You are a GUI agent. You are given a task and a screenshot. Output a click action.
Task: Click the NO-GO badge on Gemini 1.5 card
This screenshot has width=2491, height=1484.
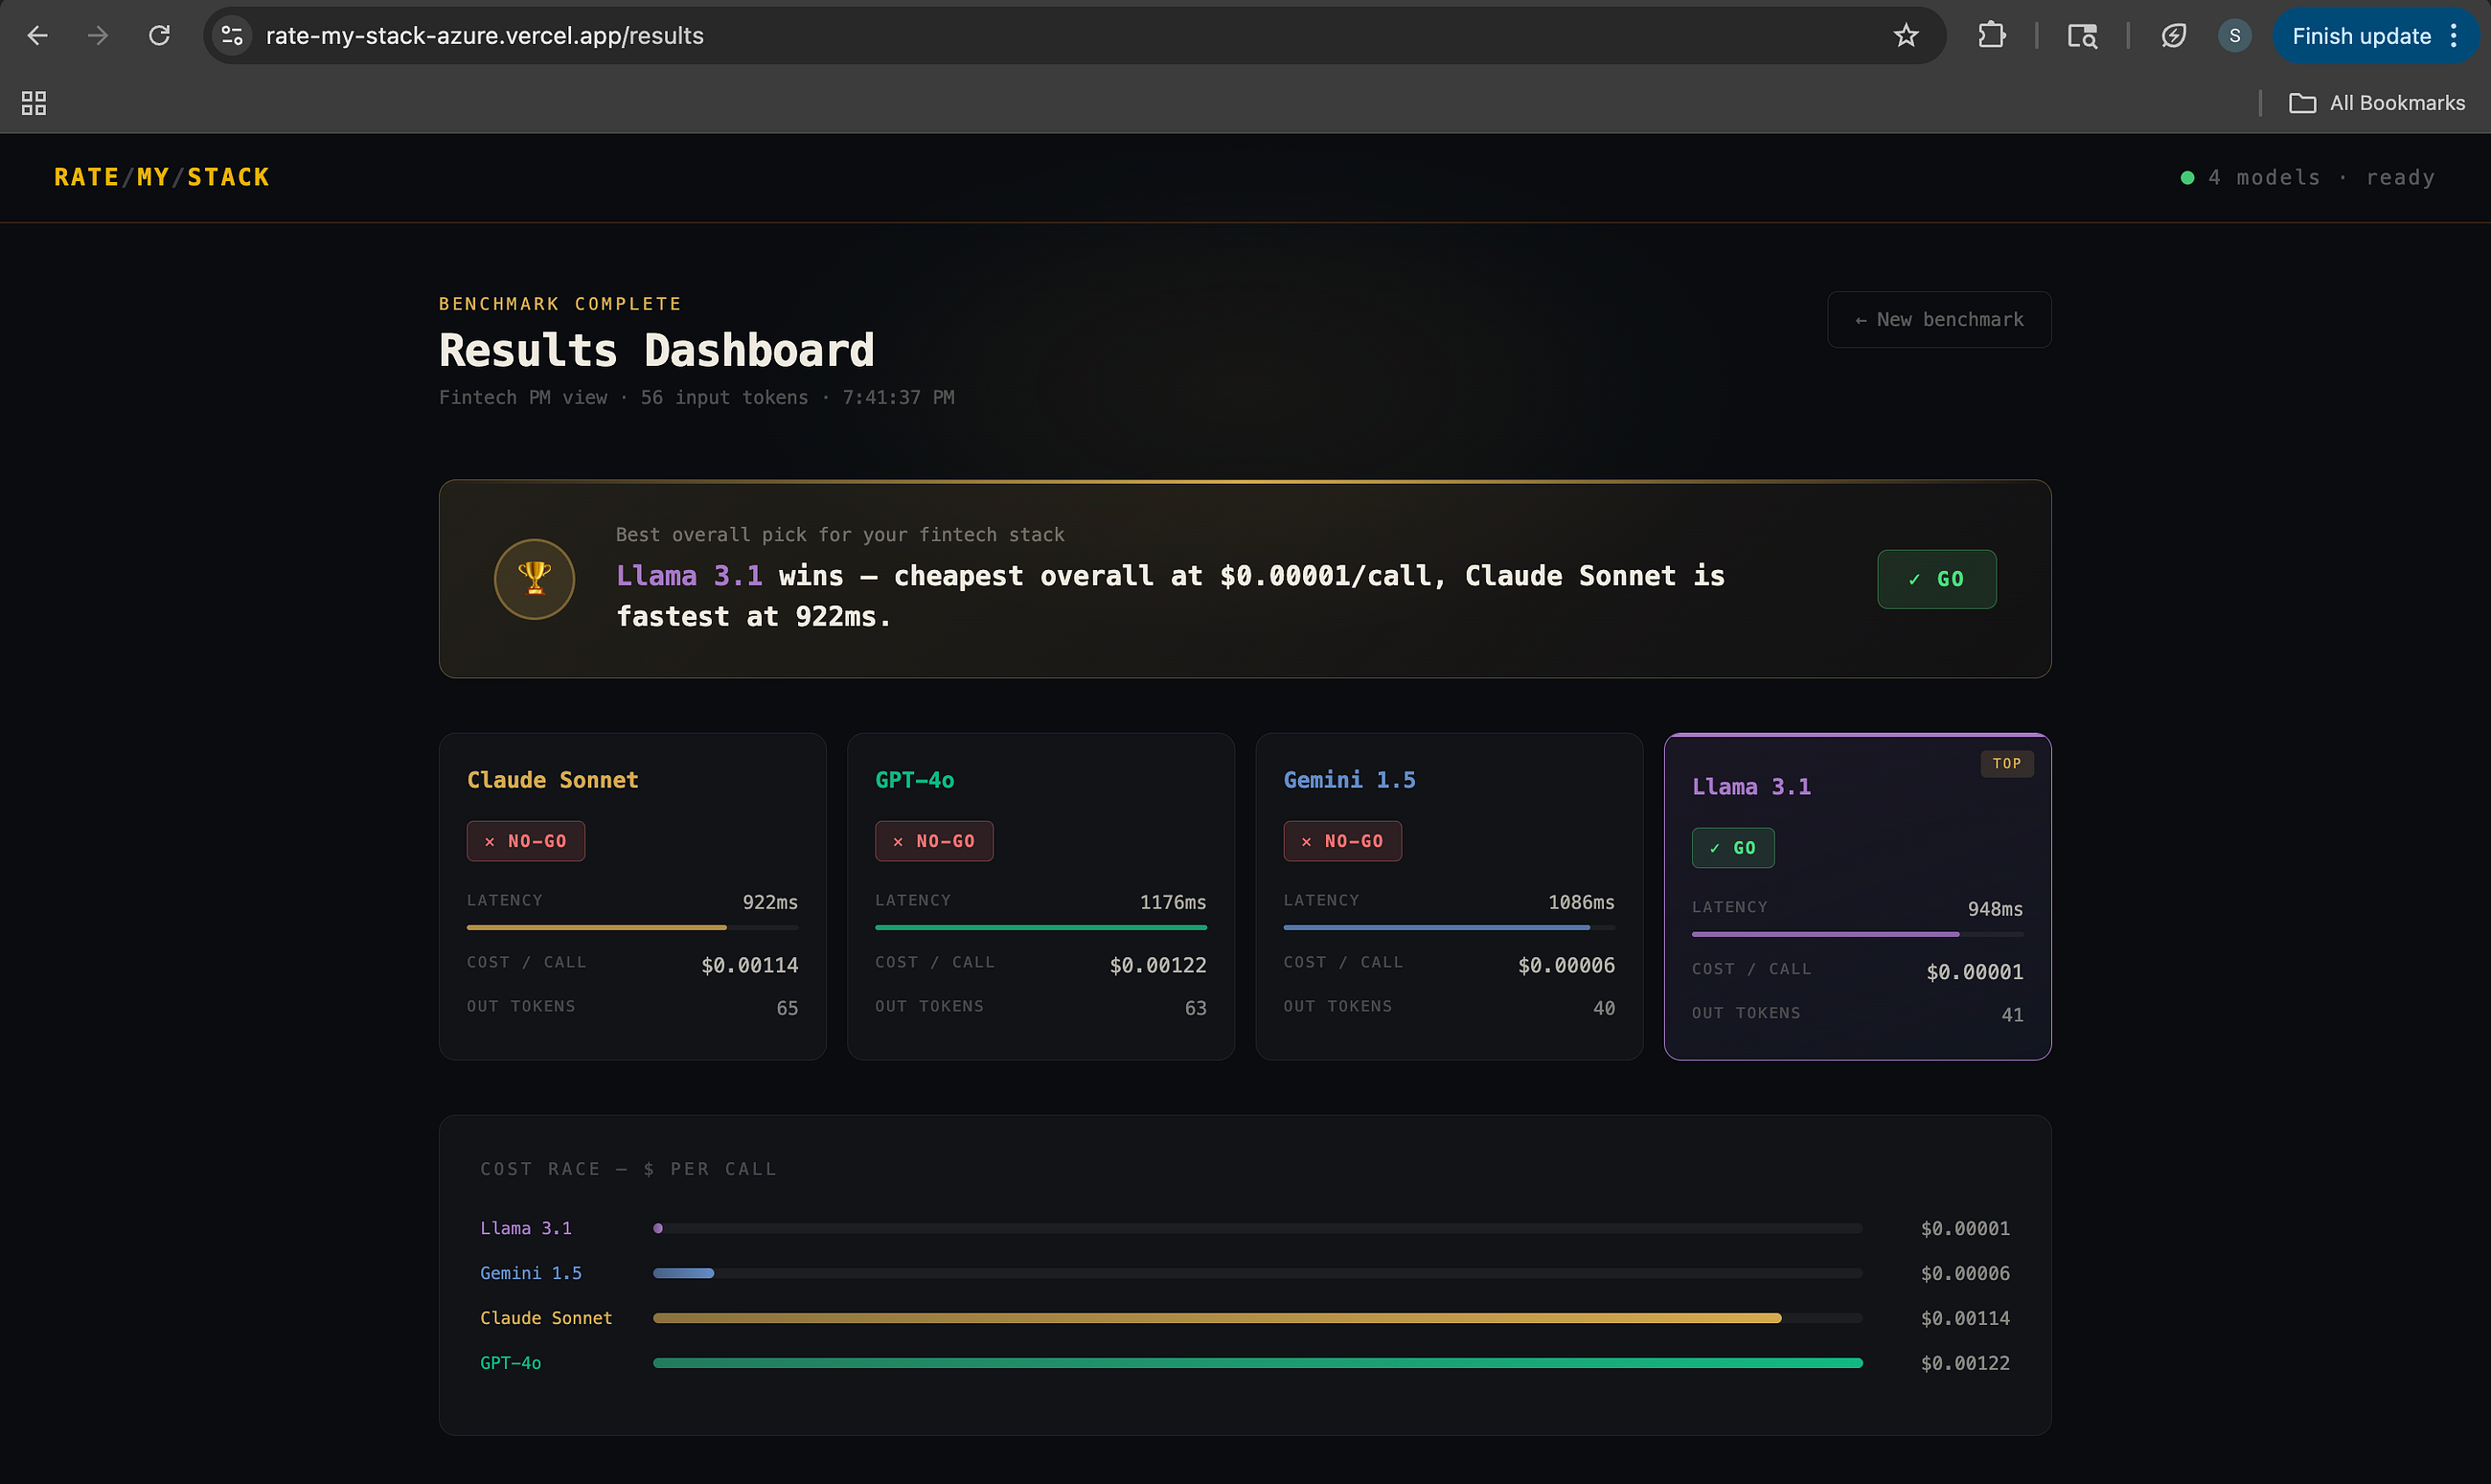point(1342,841)
